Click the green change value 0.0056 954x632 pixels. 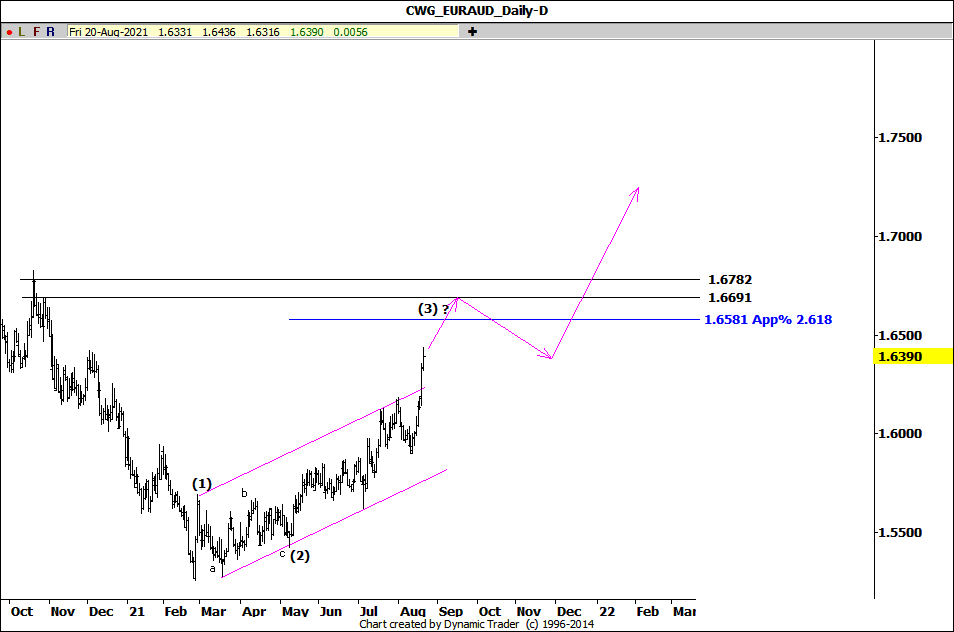tap(350, 32)
